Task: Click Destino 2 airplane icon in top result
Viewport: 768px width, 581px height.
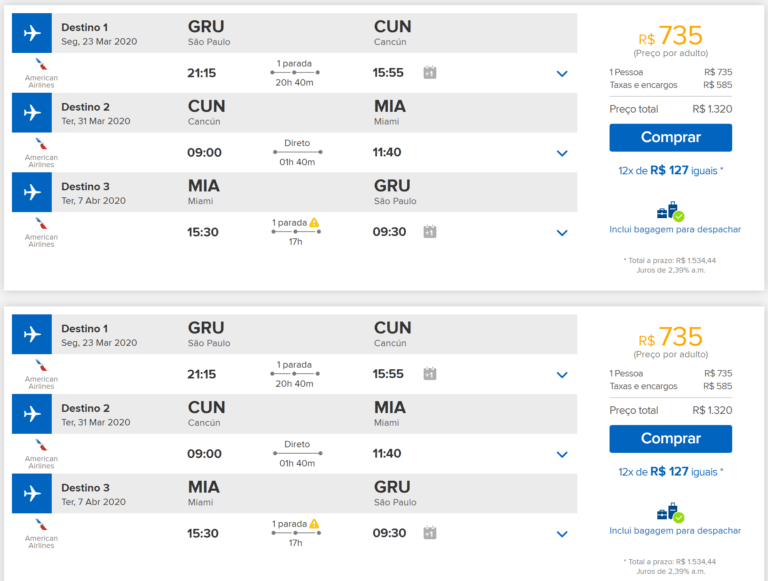Action: coord(31,113)
